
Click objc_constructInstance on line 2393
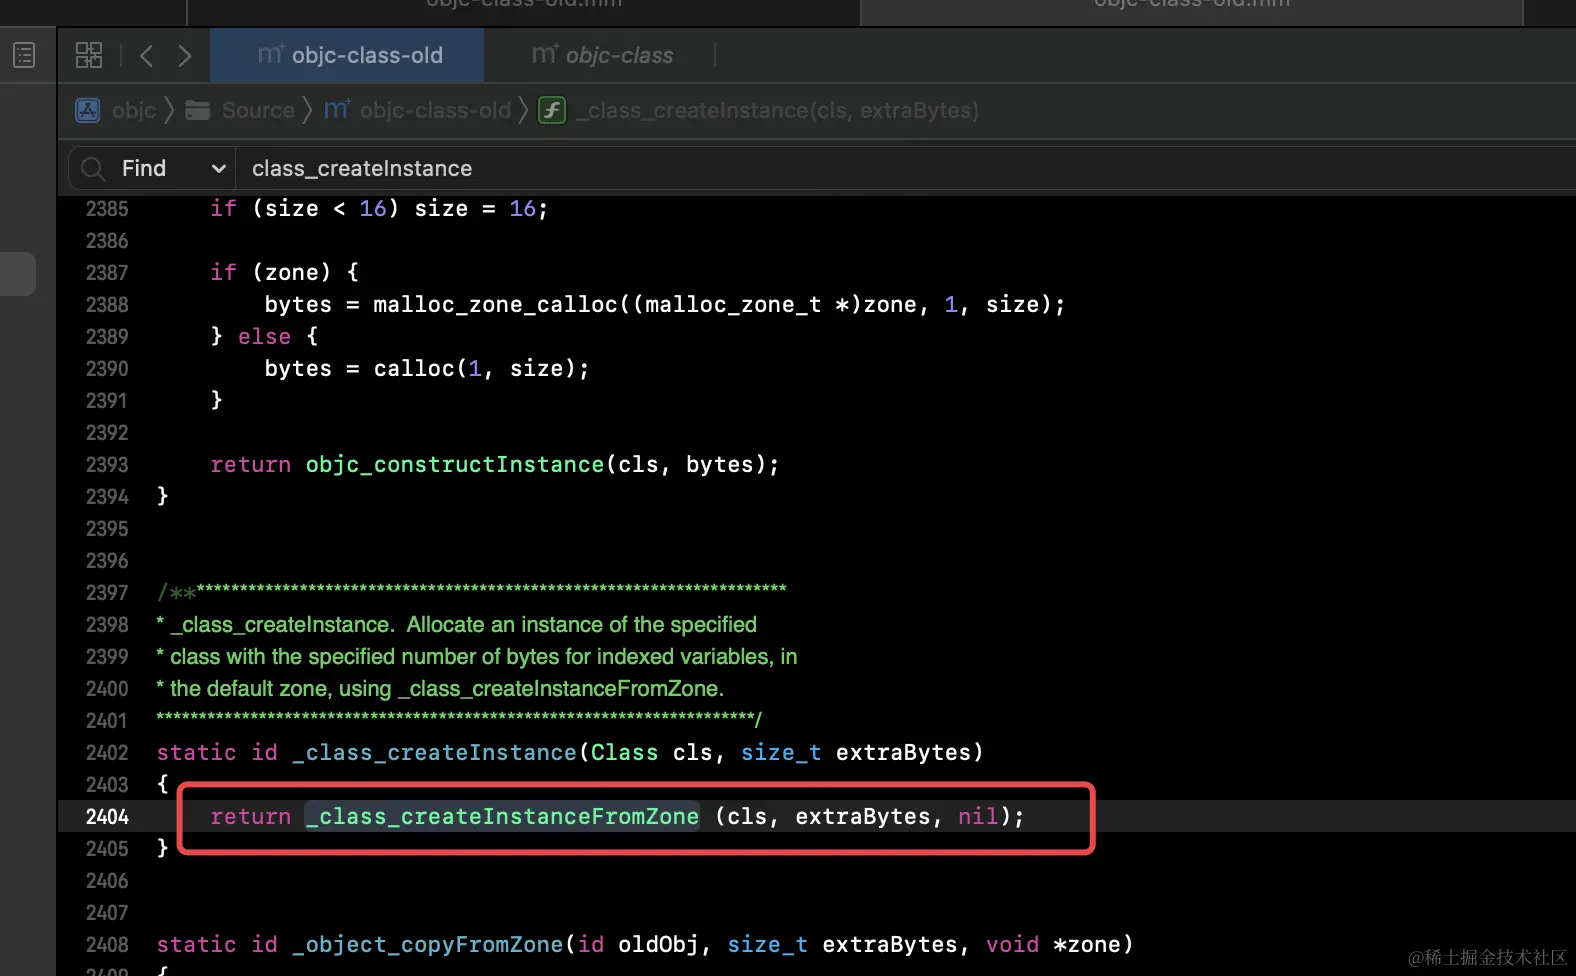coord(455,465)
